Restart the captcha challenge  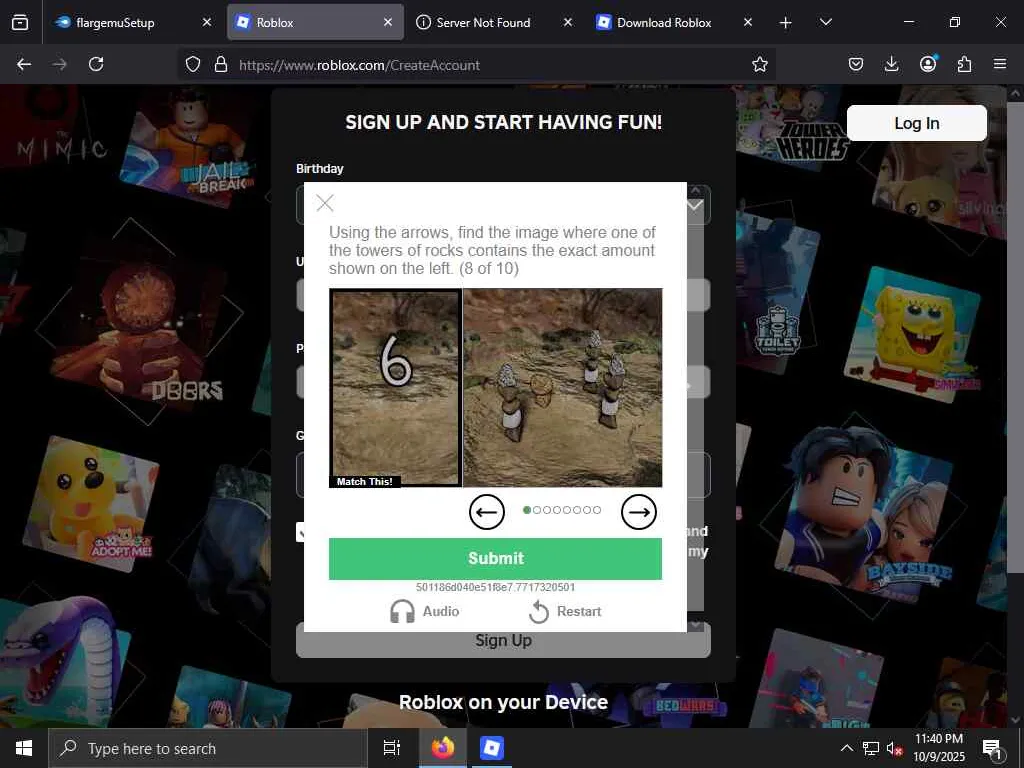[565, 611]
